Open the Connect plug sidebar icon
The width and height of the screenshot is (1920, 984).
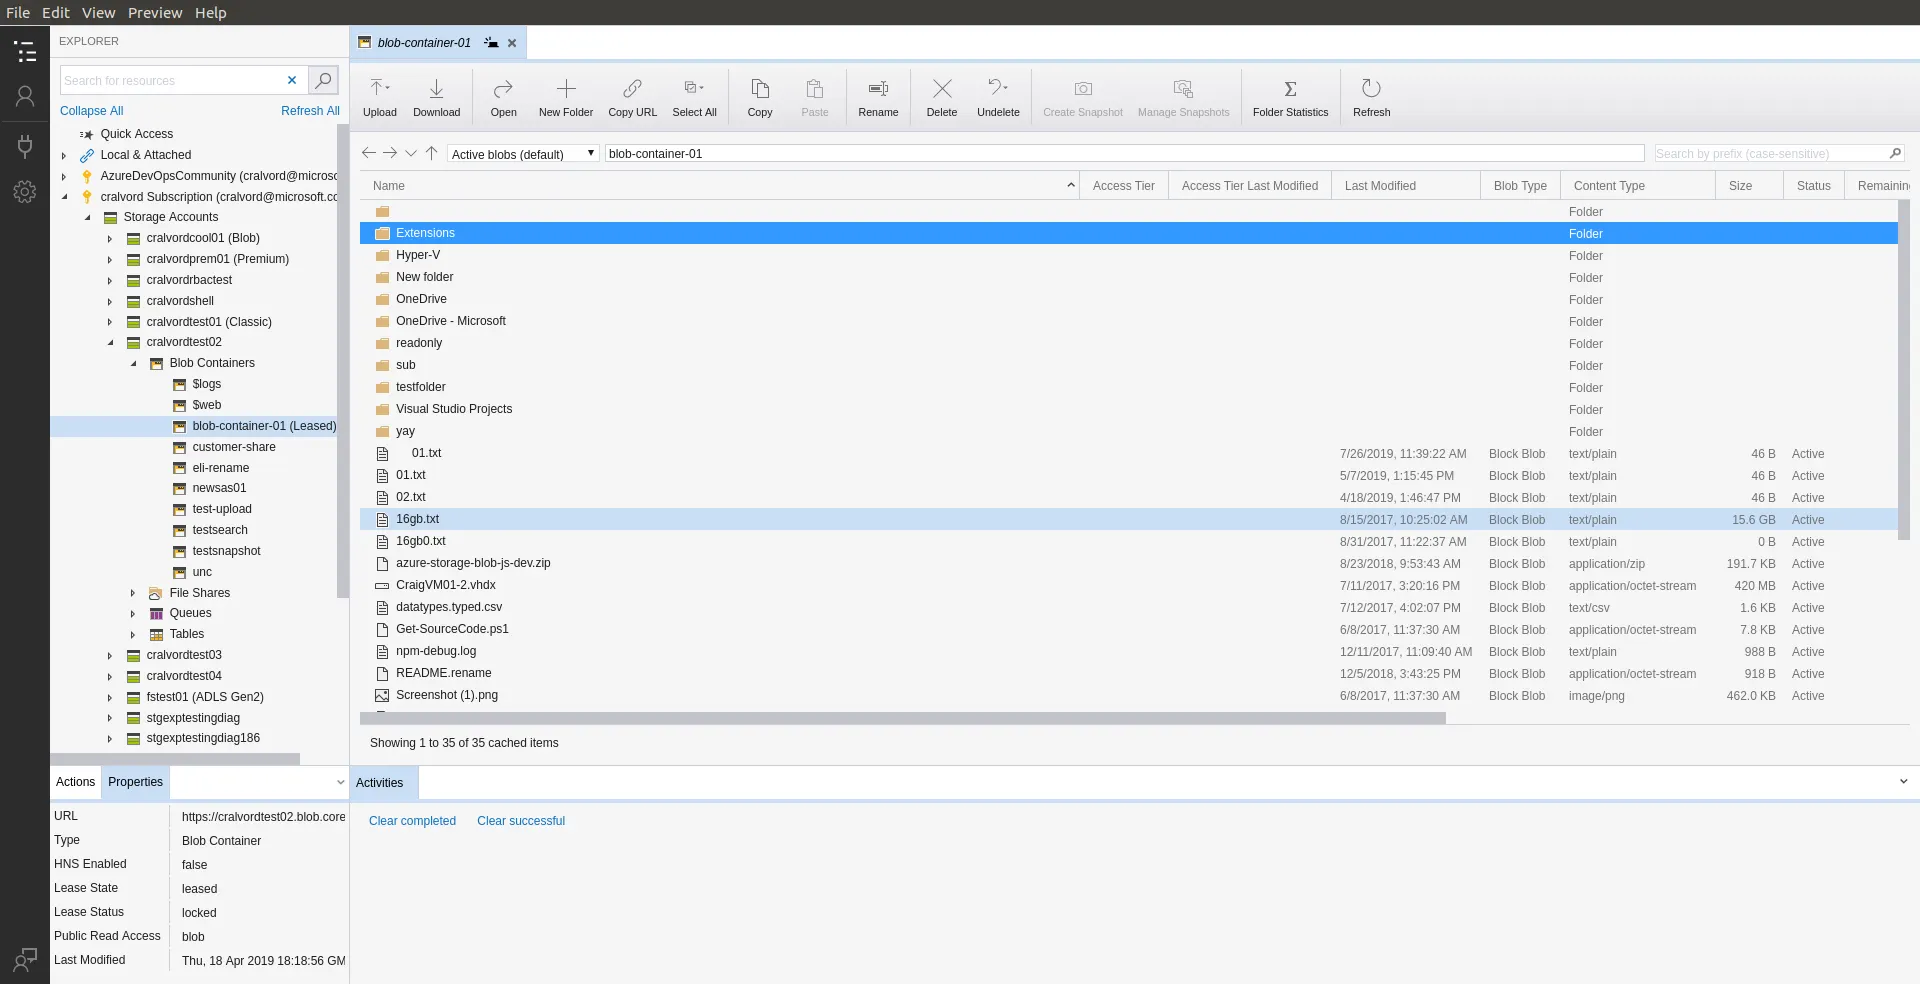[x=25, y=146]
